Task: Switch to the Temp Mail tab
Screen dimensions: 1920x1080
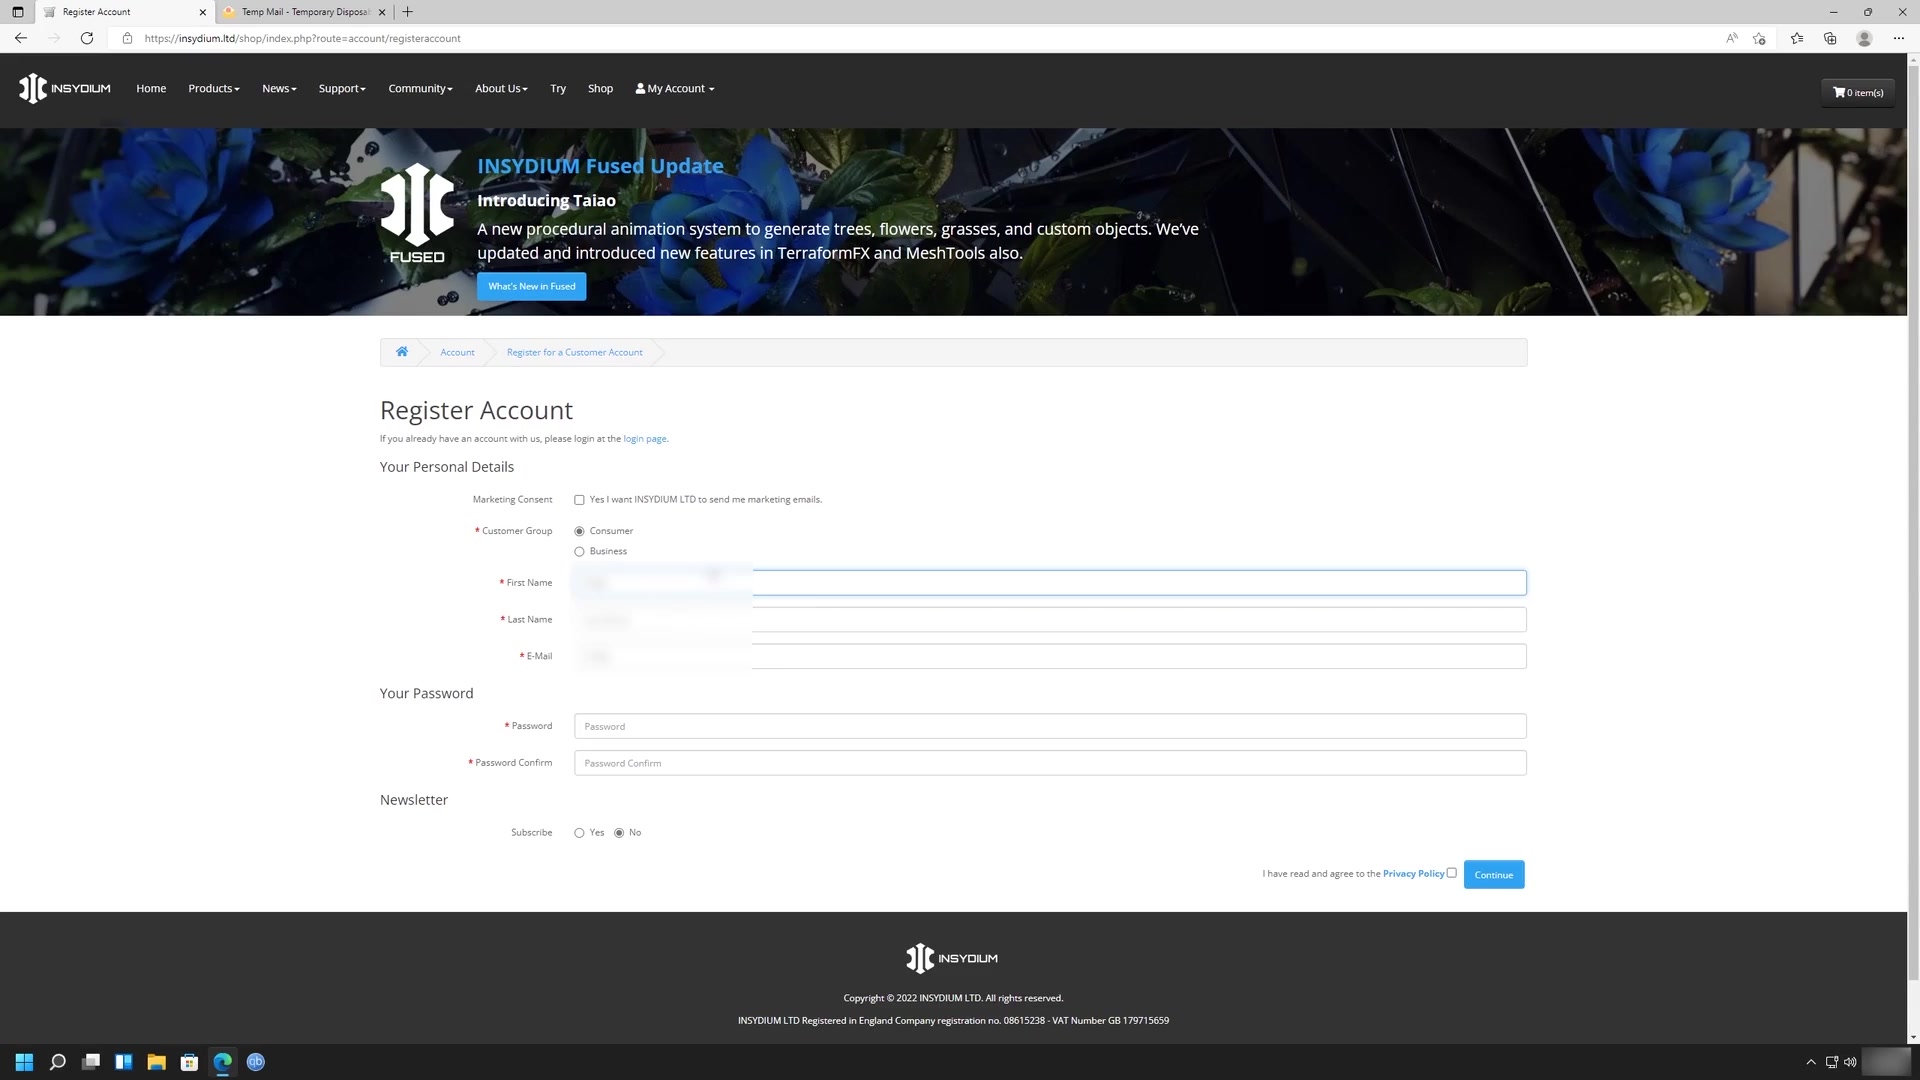Action: (x=300, y=12)
